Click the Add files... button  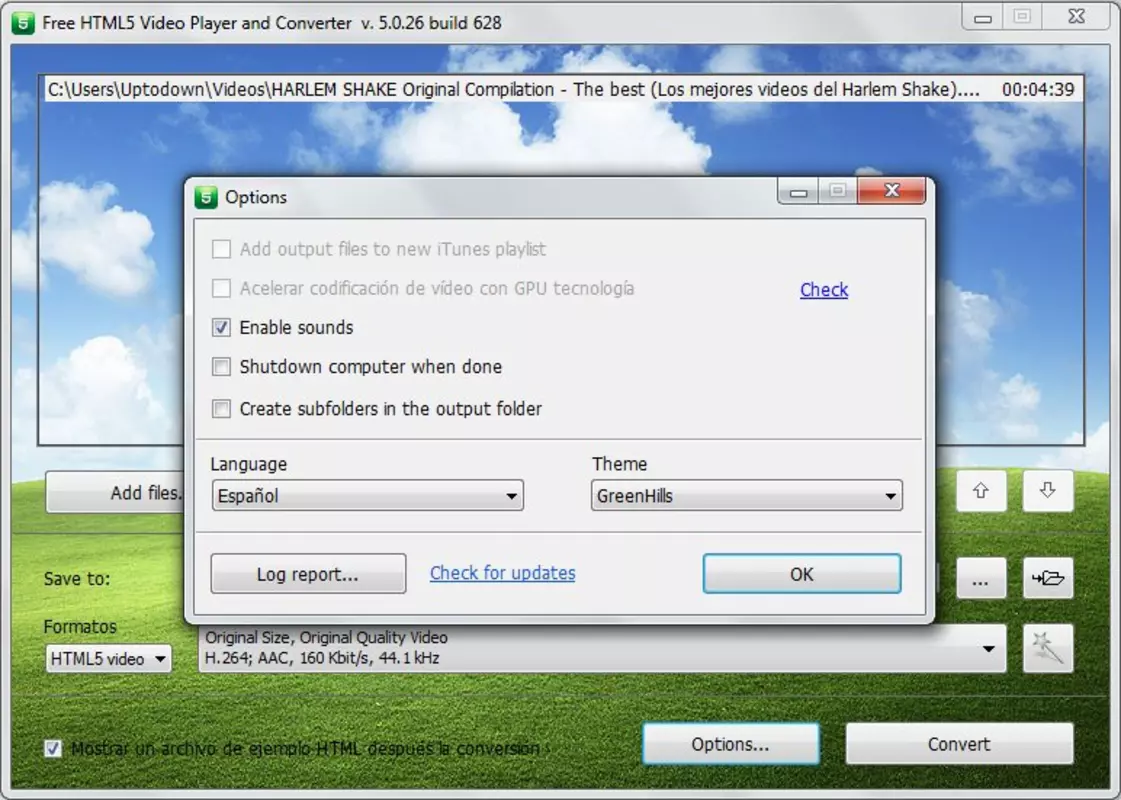click(x=114, y=492)
